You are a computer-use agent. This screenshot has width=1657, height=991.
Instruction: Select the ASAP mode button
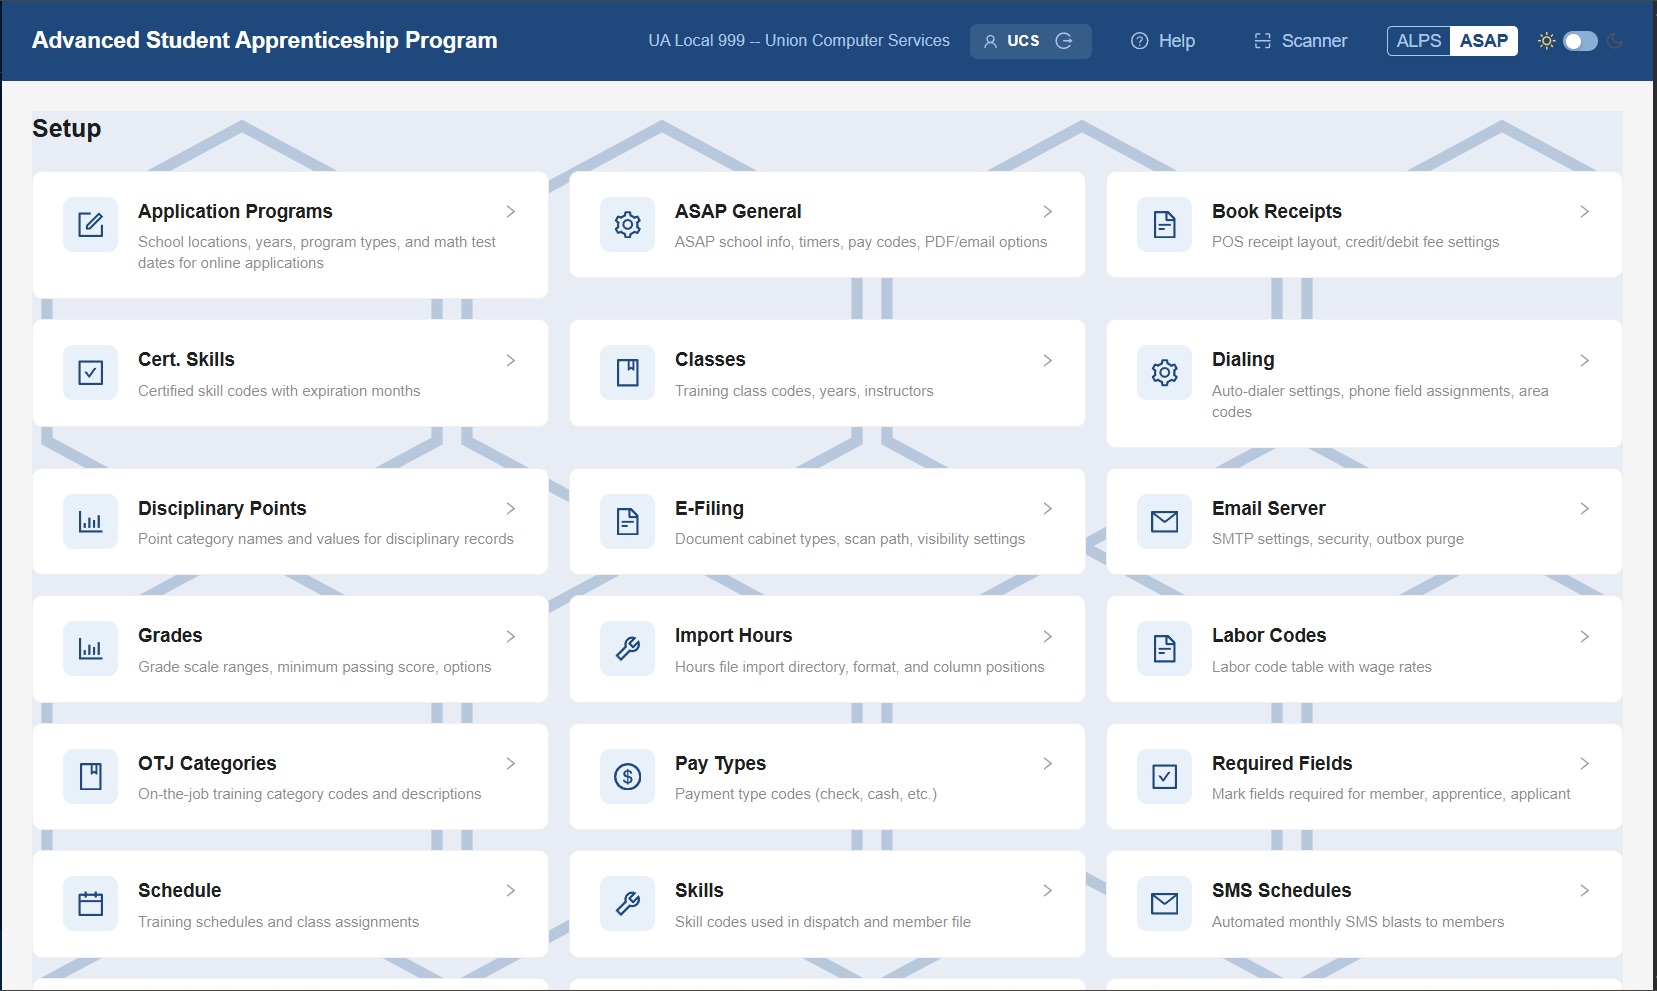1484,41
